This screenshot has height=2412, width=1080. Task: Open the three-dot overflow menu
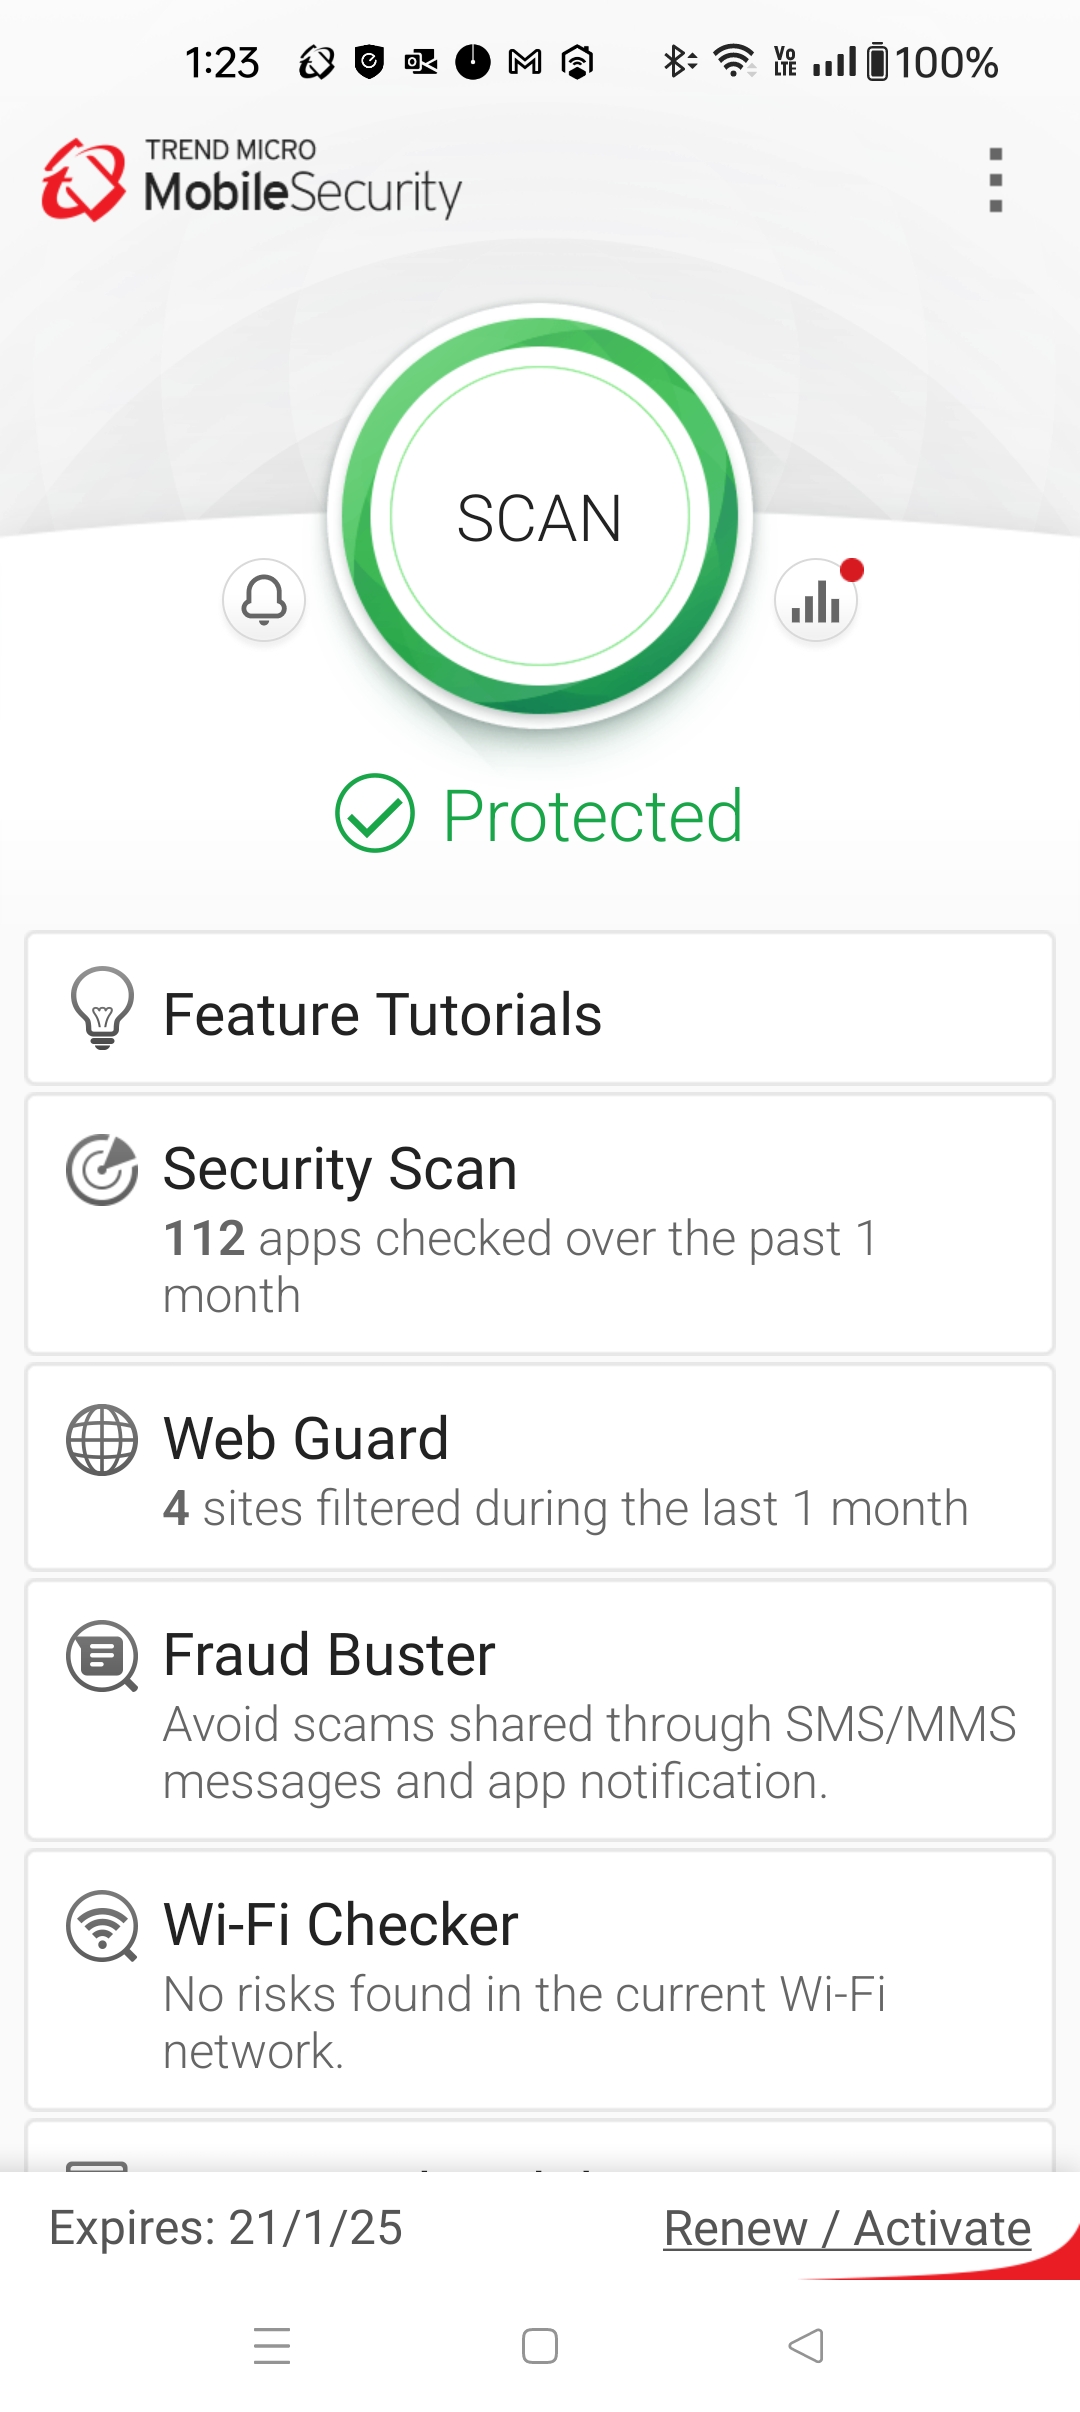point(996,180)
